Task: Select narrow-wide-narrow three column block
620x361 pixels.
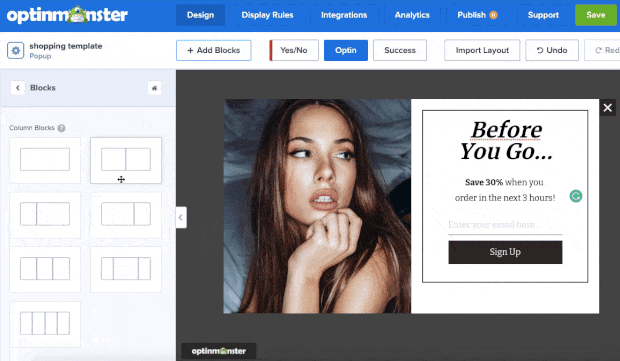Action: pos(126,269)
